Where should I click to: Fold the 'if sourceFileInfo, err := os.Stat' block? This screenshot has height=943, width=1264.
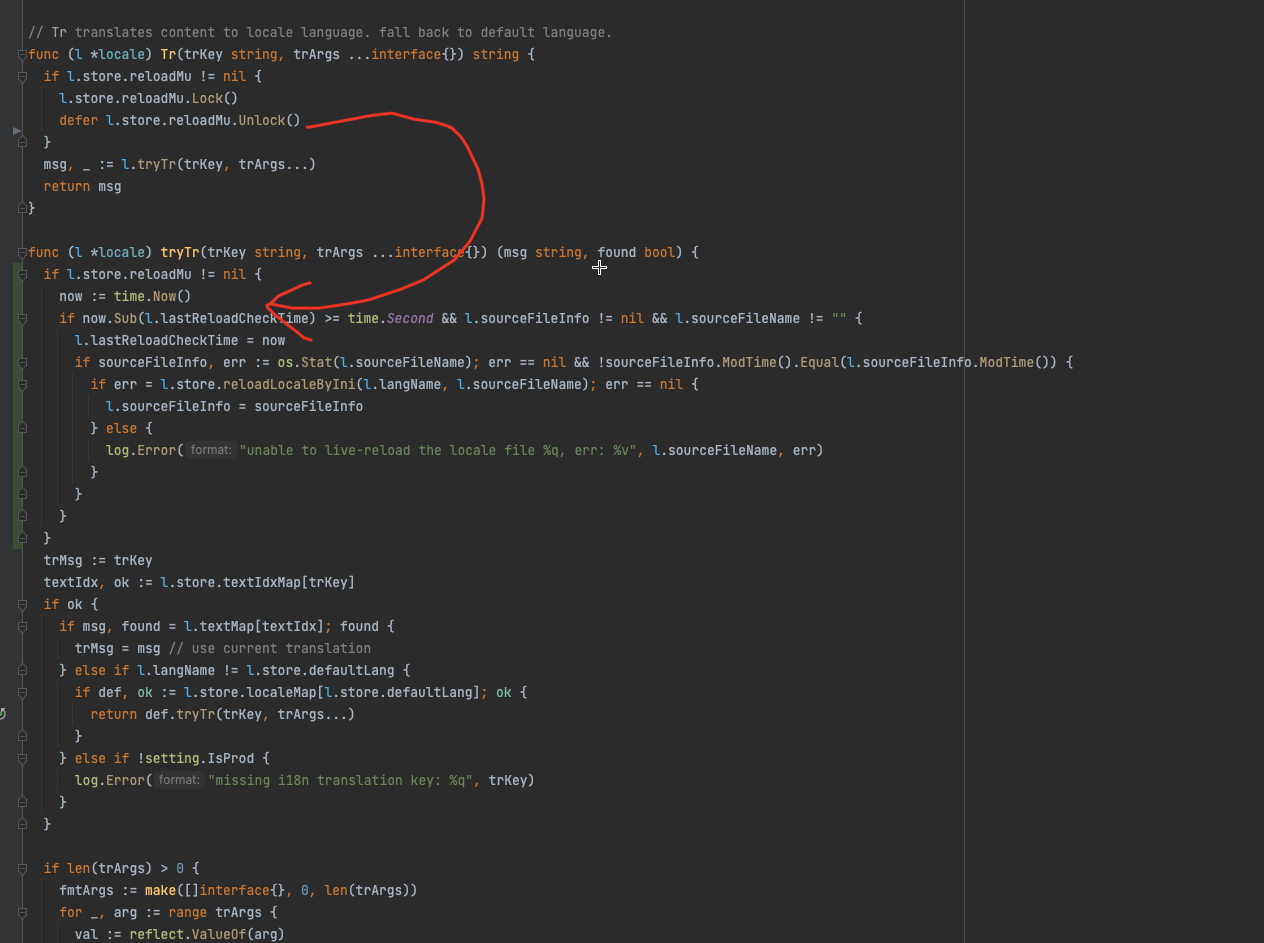22,362
